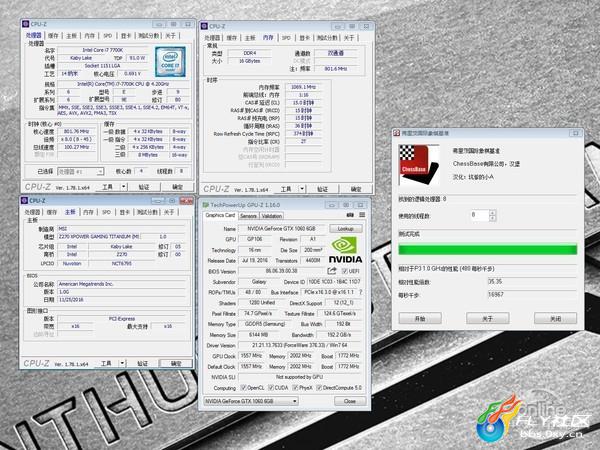Click the Close button in GPU-Z
This screenshot has height=450, width=600.
350,401
